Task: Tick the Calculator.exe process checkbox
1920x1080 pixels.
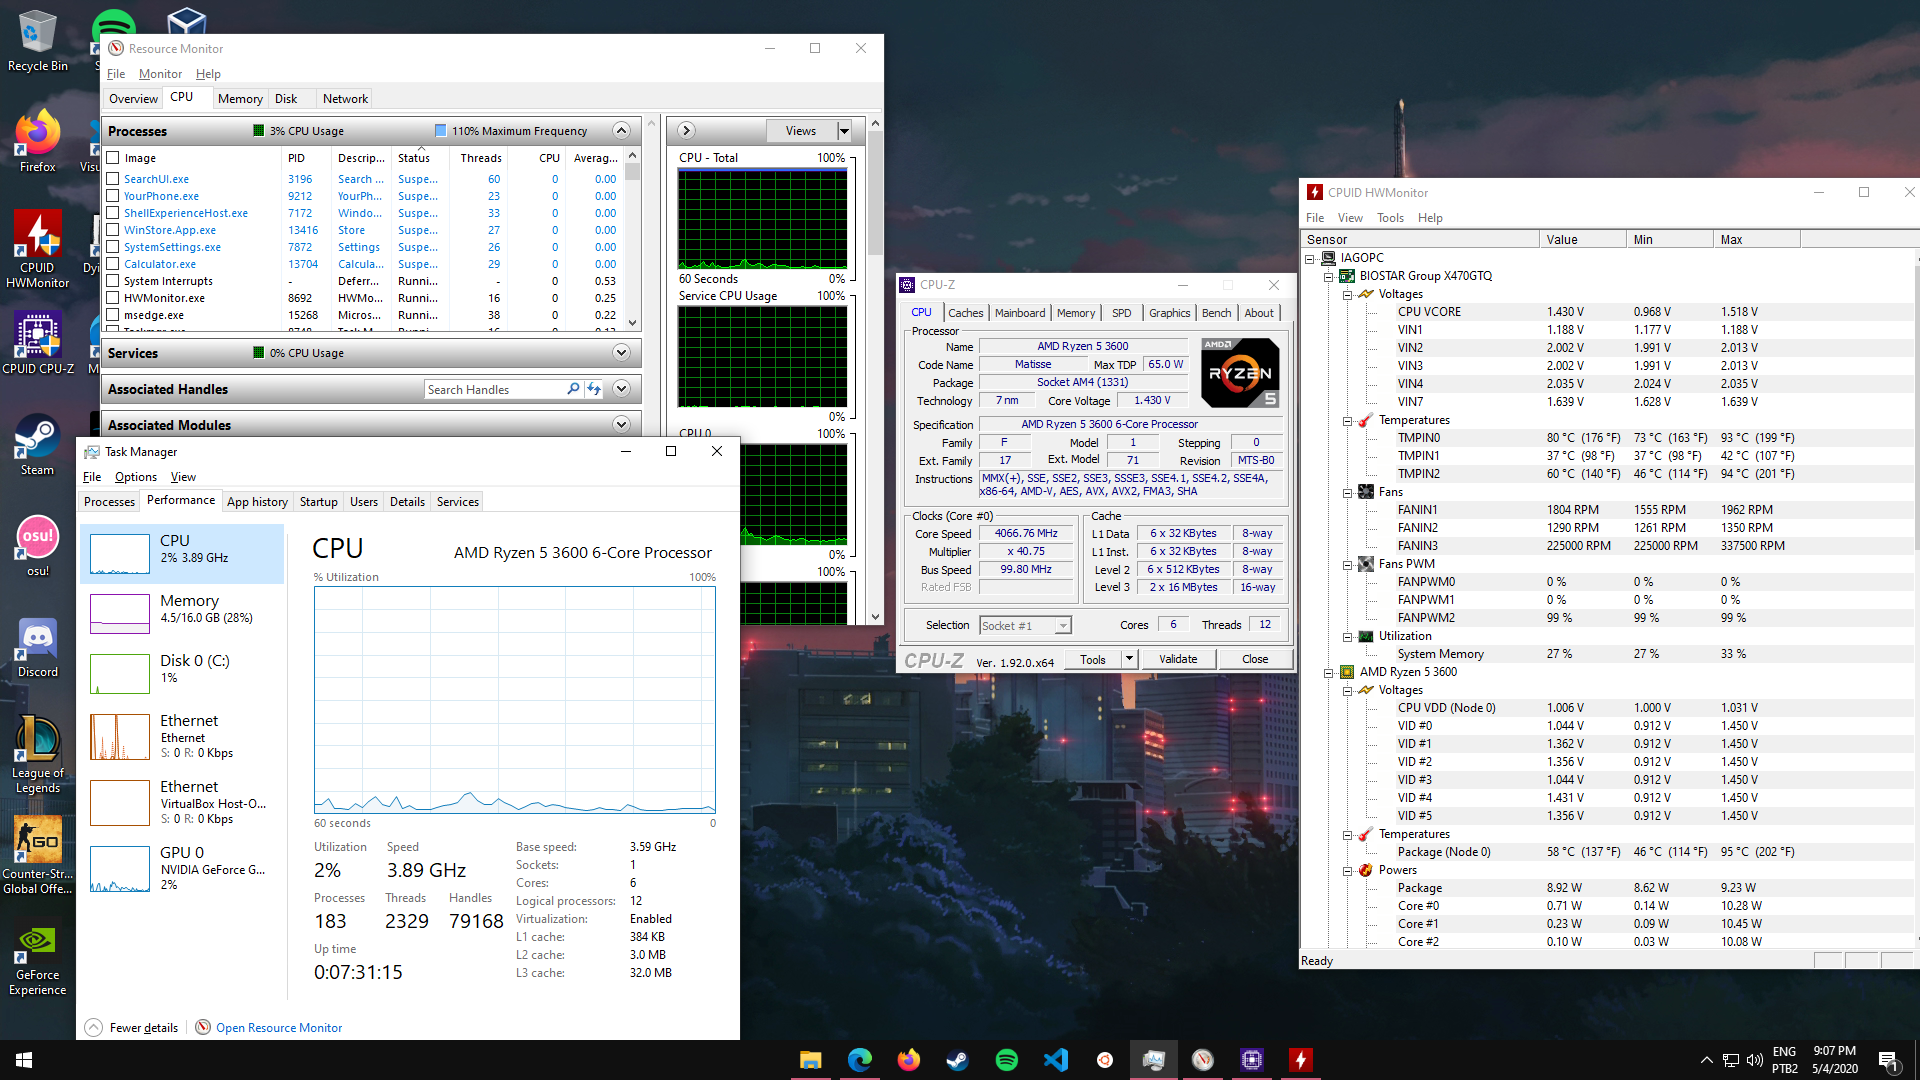Action: [x=113, y=264]
